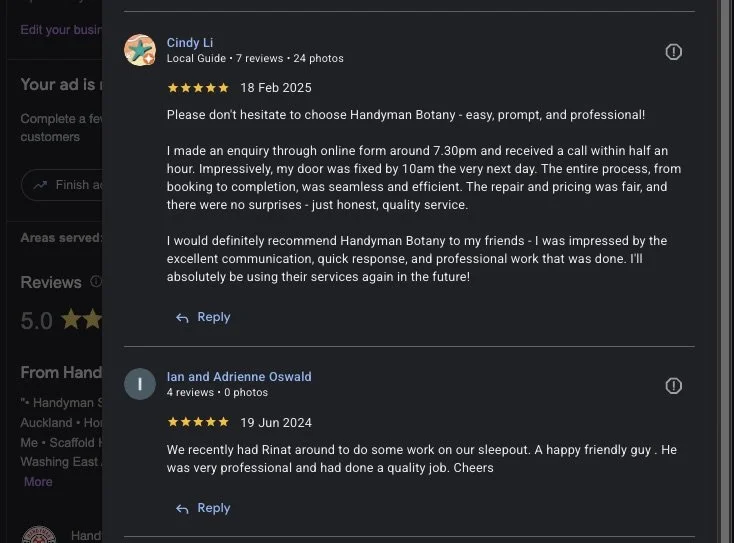Open Ian and Adrienne Oswald's avatar
The height and width of the screenshot is (543, 734).
pos(140,384)
